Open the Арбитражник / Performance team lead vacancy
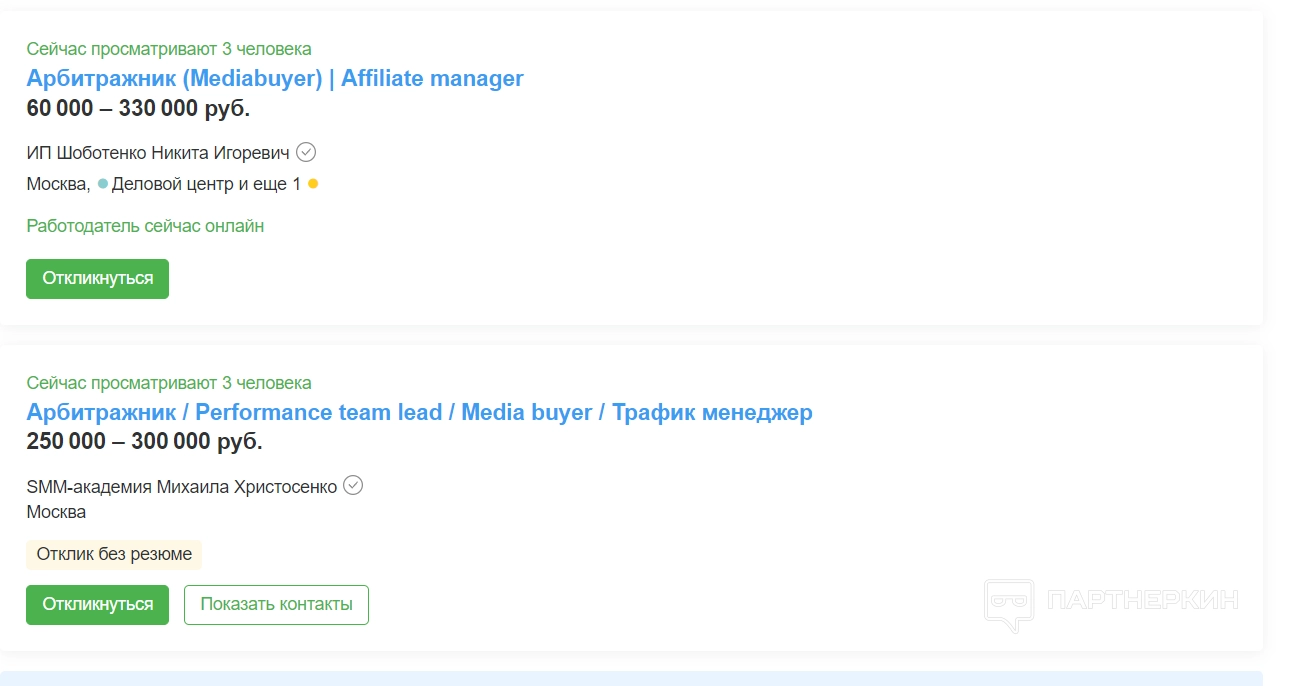The image size is (1290, 686). [x=419, y=412]
